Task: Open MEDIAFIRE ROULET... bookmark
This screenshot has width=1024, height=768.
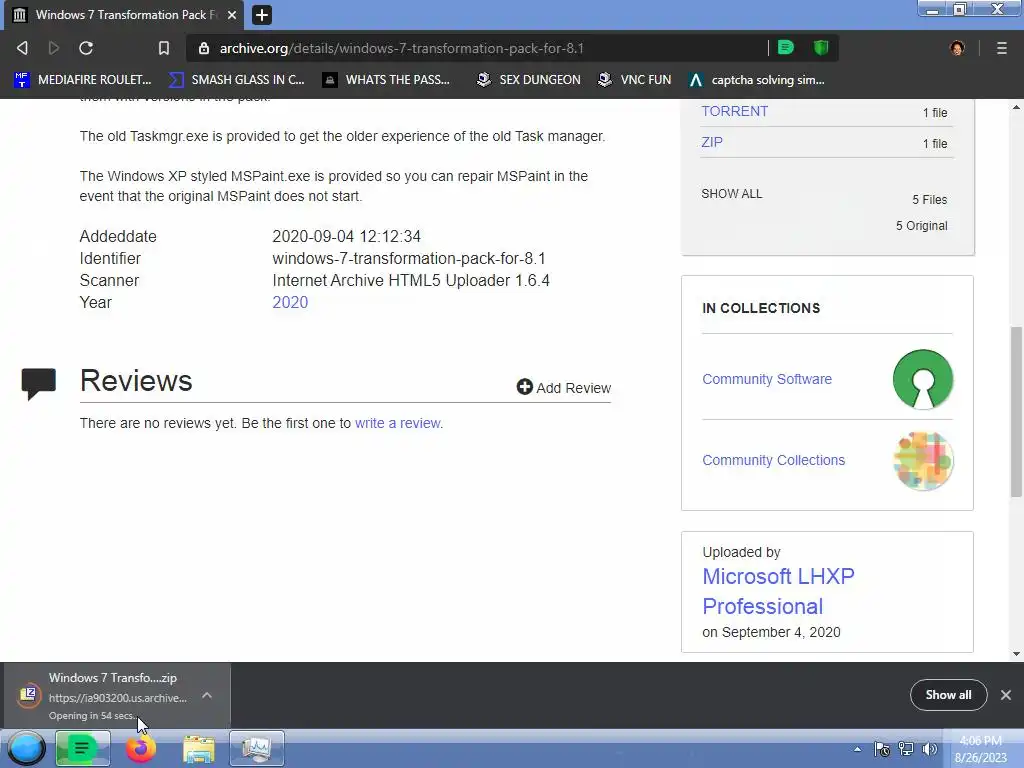Action: pyautogui.click(x=82, y=80)
